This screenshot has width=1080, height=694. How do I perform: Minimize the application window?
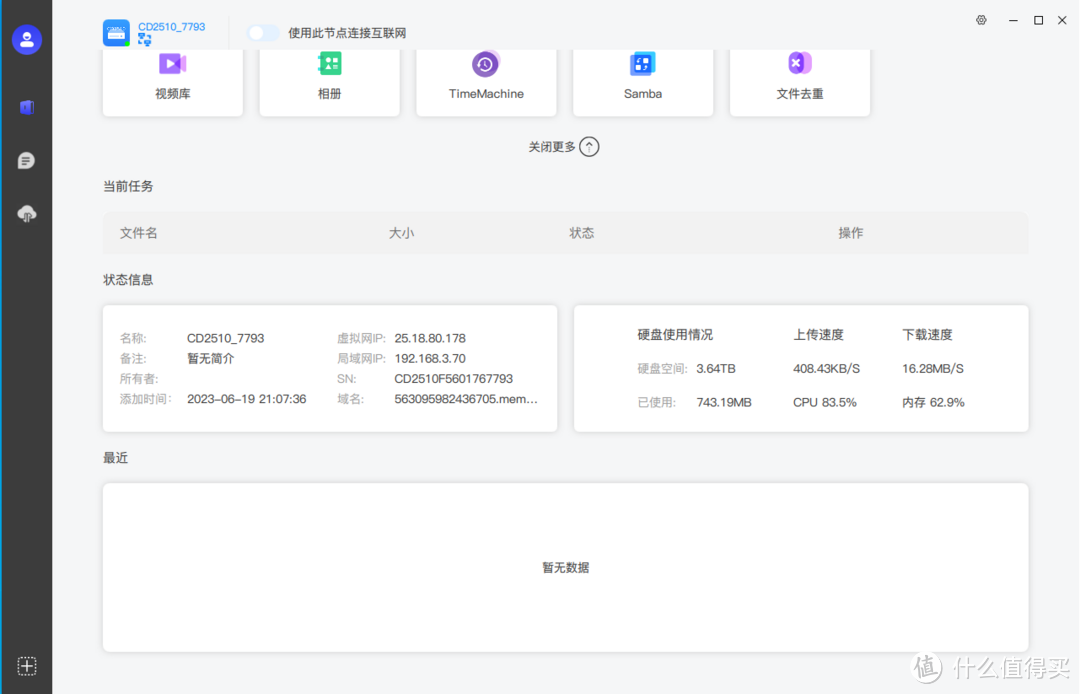point(1012,21)
